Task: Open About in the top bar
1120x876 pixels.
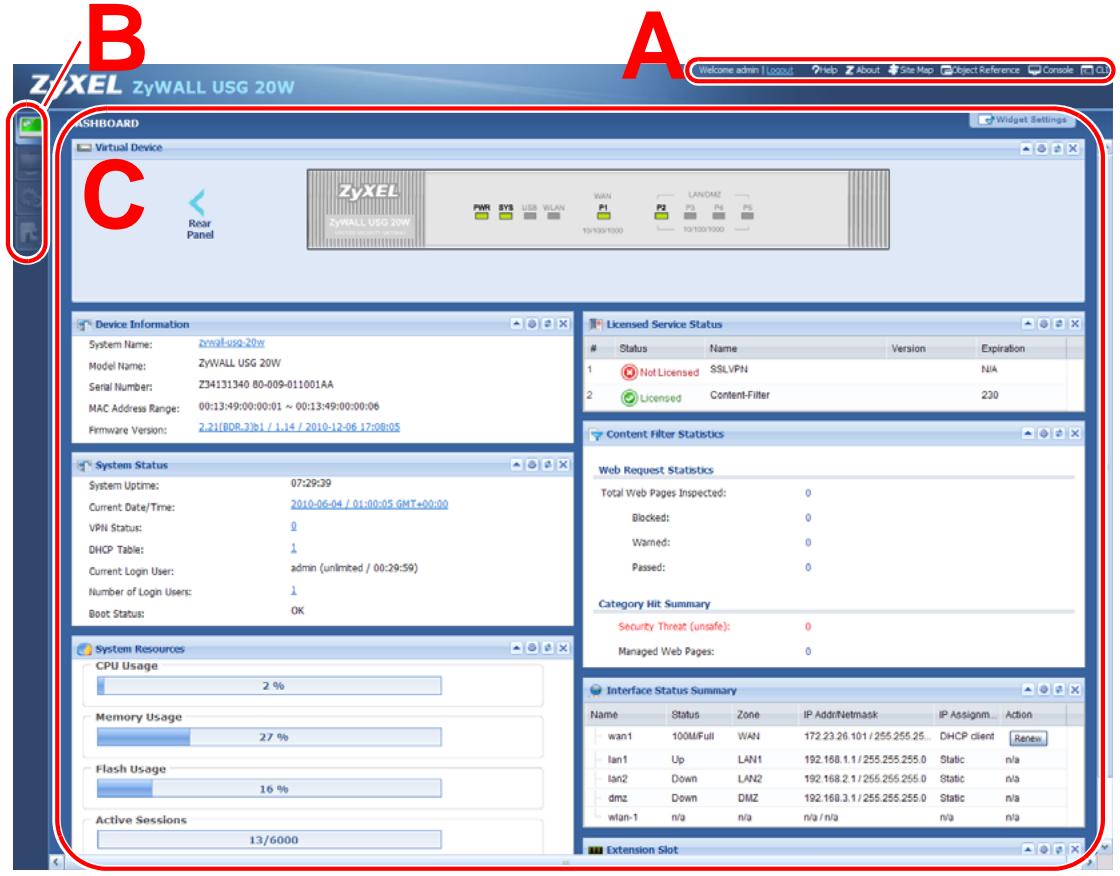Action: click(863, 70)
